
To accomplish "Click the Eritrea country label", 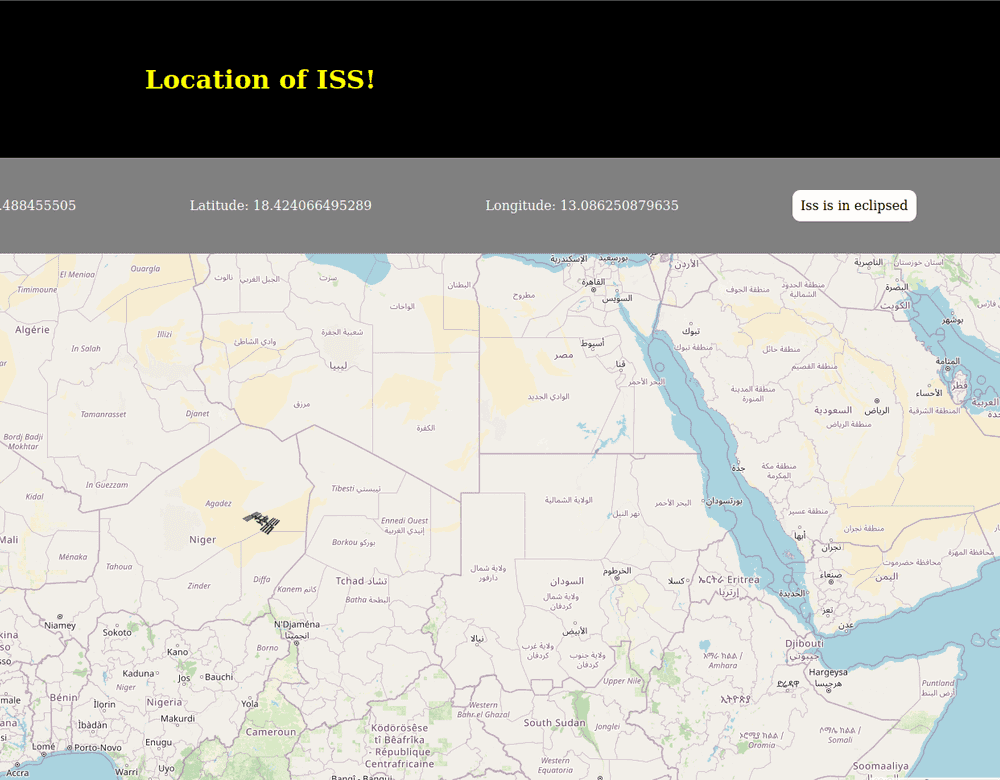I will [743, 580].
